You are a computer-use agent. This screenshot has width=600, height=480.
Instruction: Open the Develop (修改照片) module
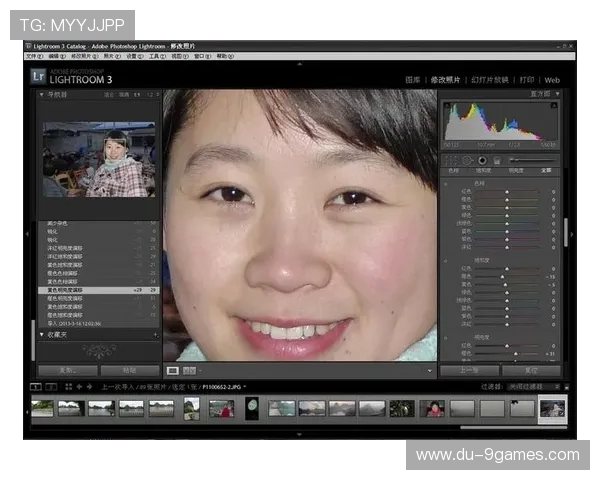coord(446,79)
